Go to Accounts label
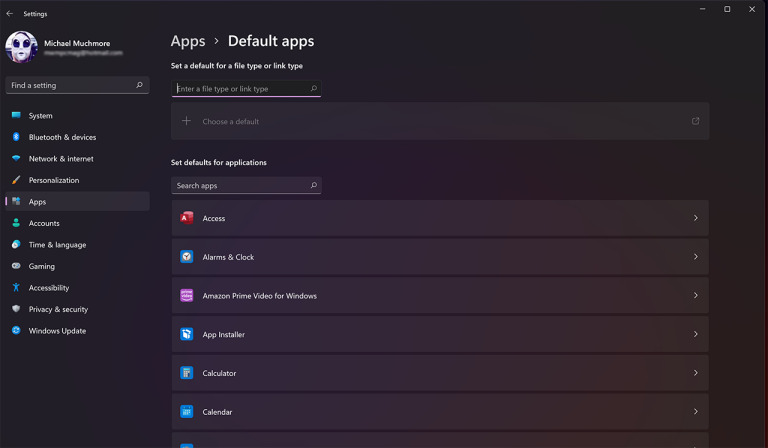This screenshot has width=768, height=448. pyautogui.click(x=44, y=223)
